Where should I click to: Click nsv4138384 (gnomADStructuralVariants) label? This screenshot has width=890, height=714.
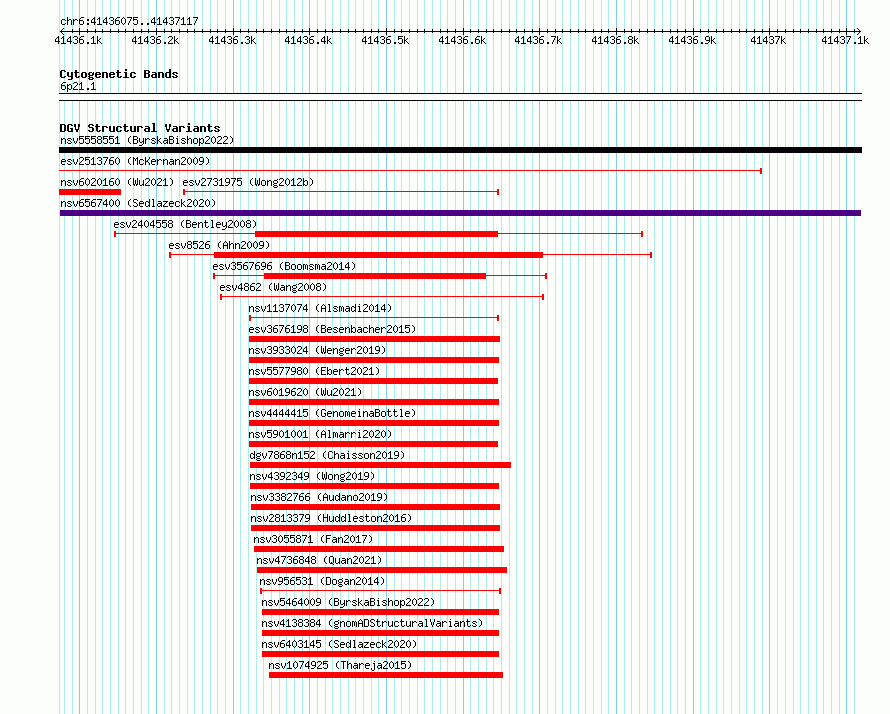pos(372,623)
